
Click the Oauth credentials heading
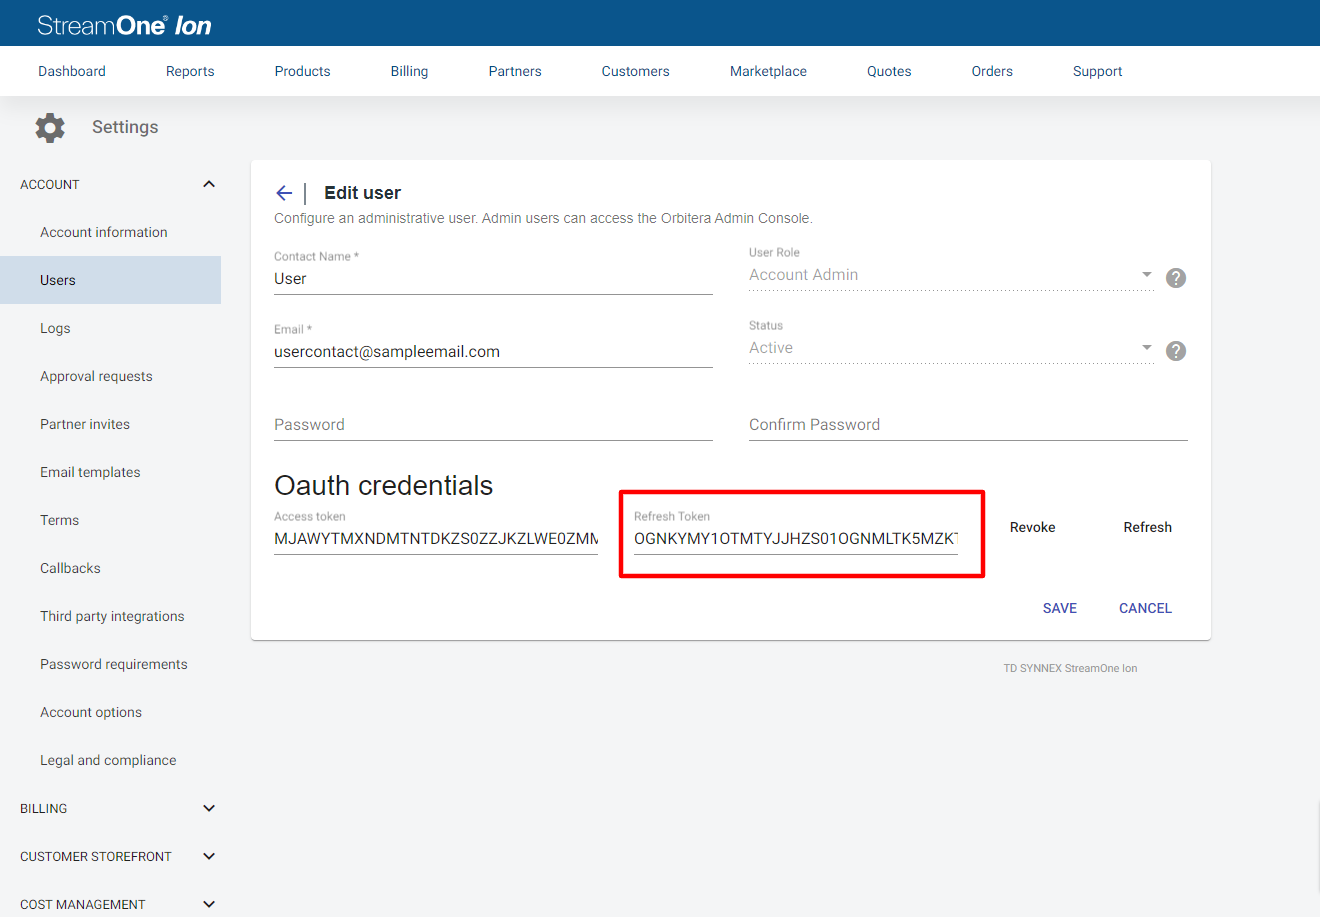coord(384,485)
